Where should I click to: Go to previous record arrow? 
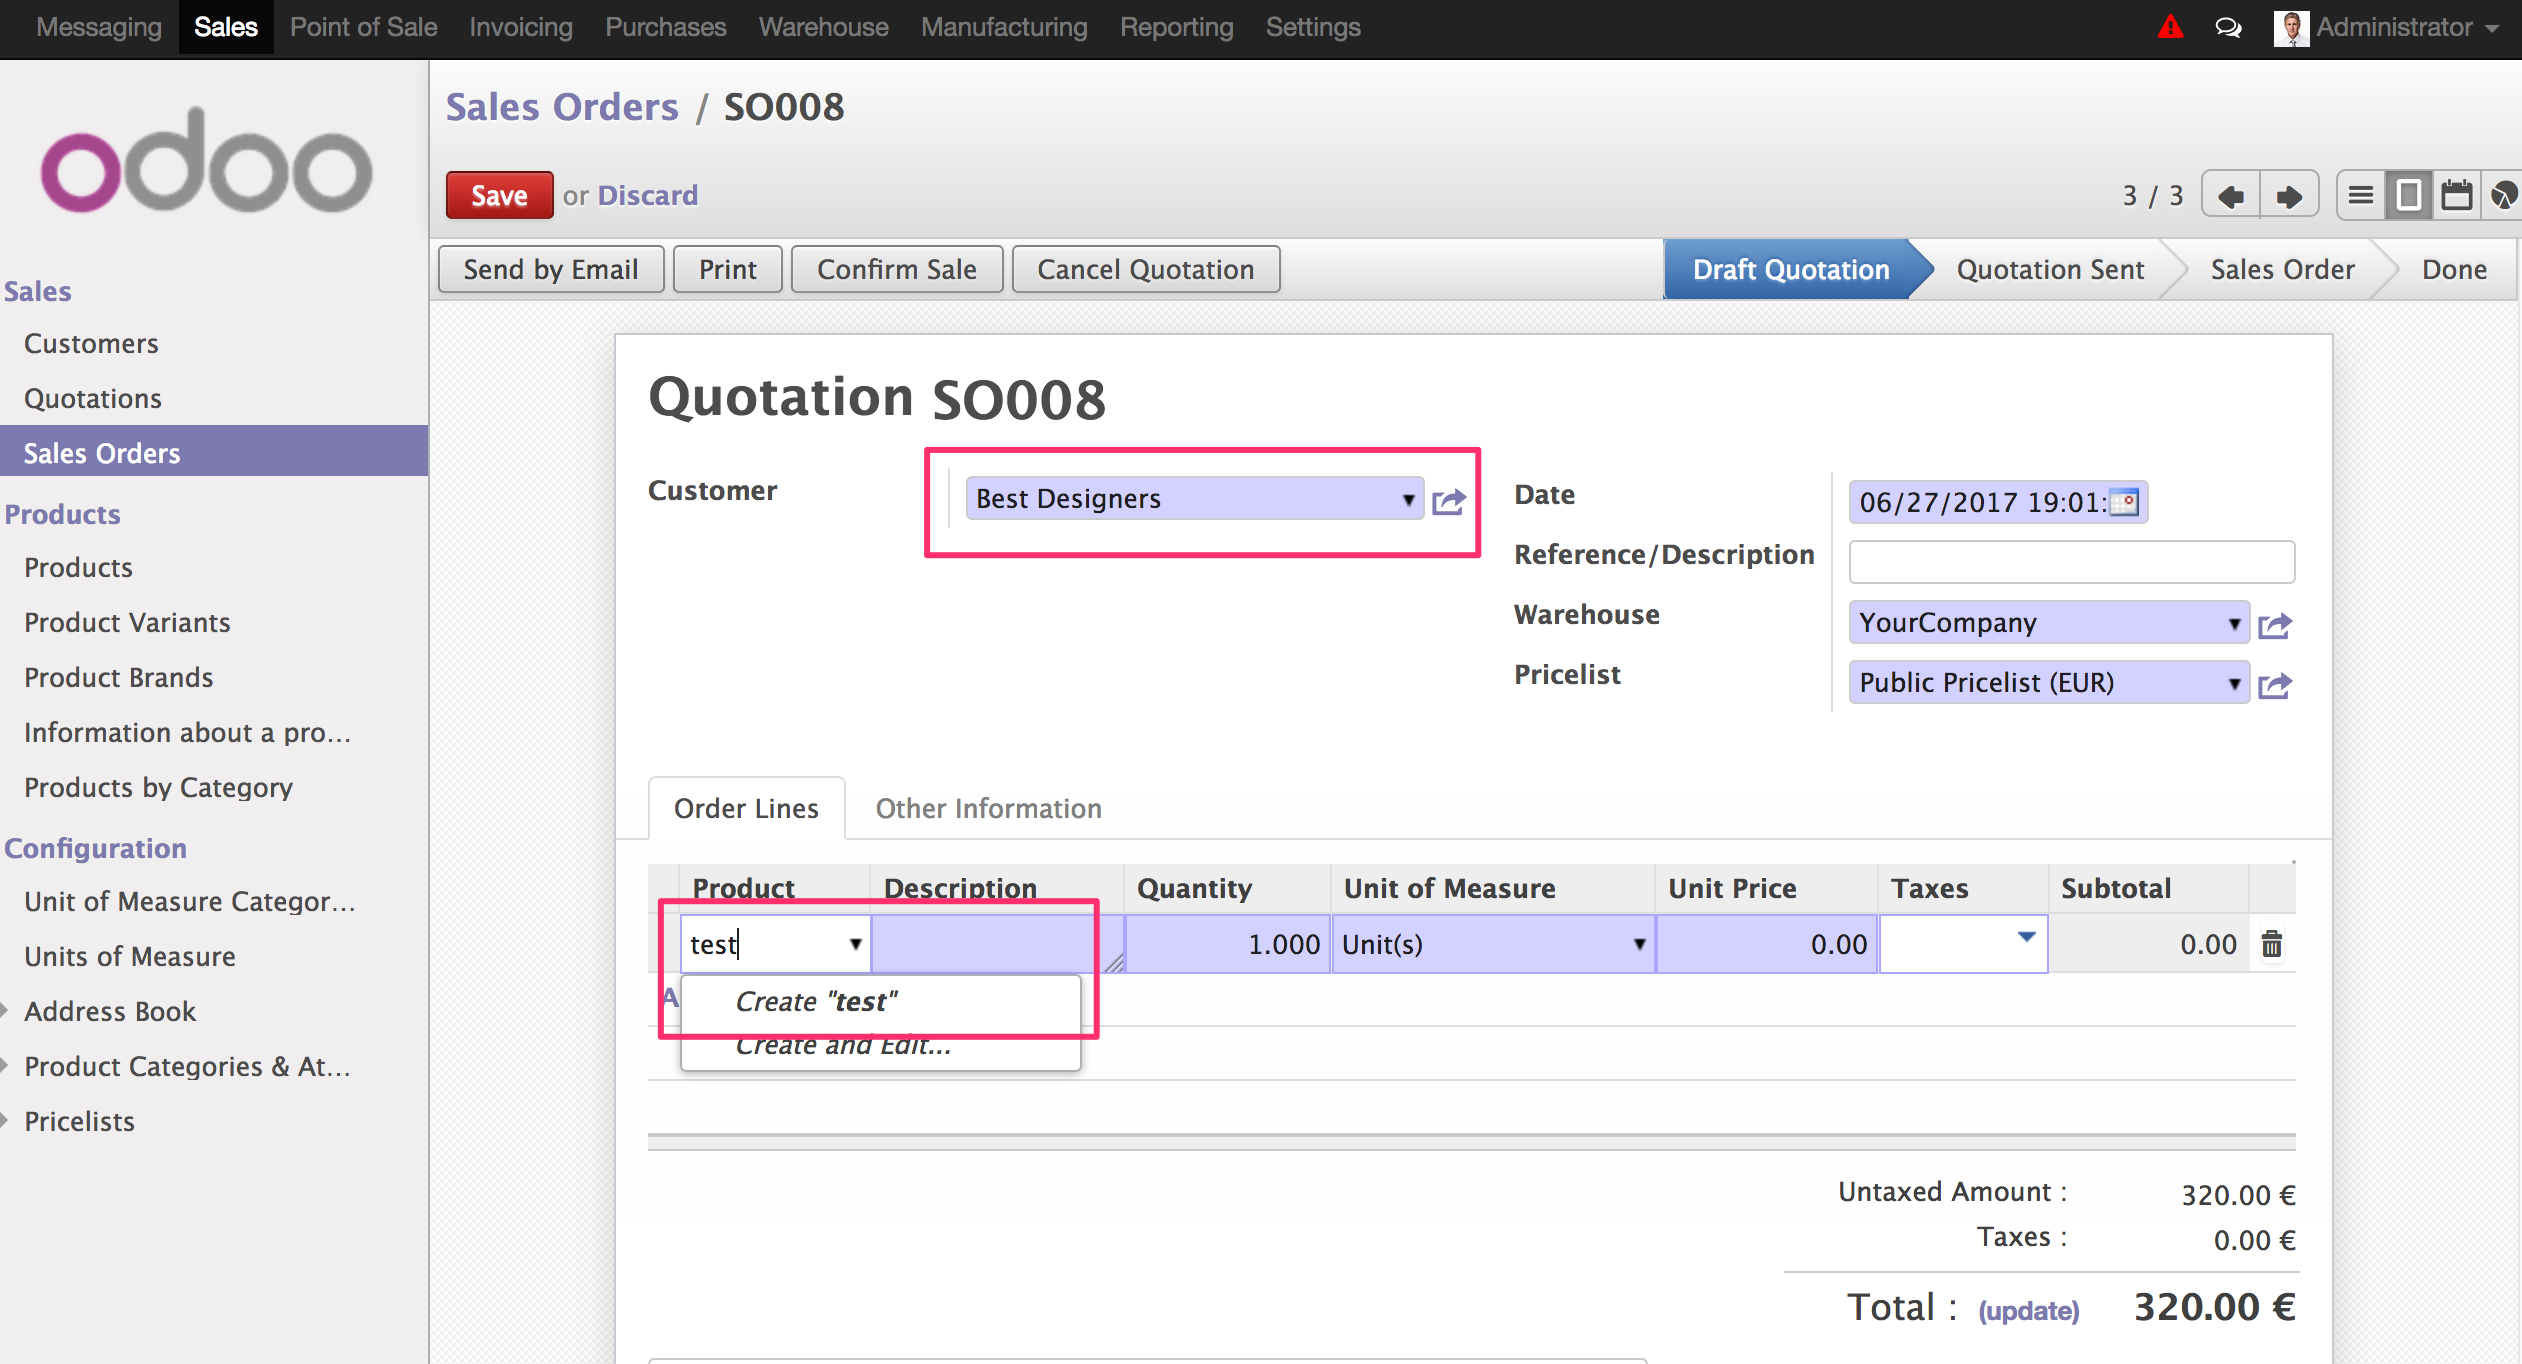(2231, 195)
